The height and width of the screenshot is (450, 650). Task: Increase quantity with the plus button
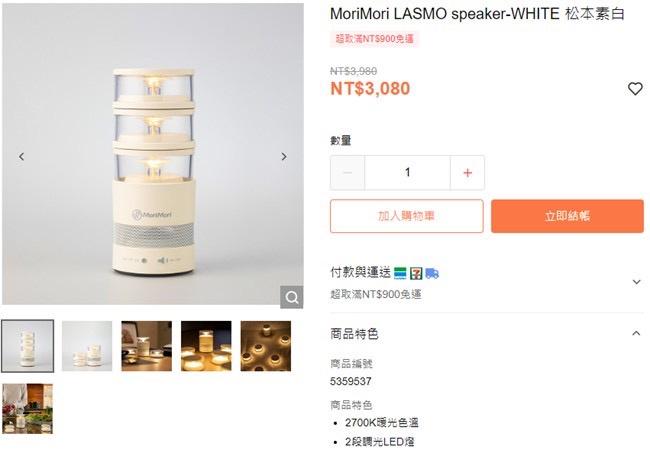pos(467,173)
